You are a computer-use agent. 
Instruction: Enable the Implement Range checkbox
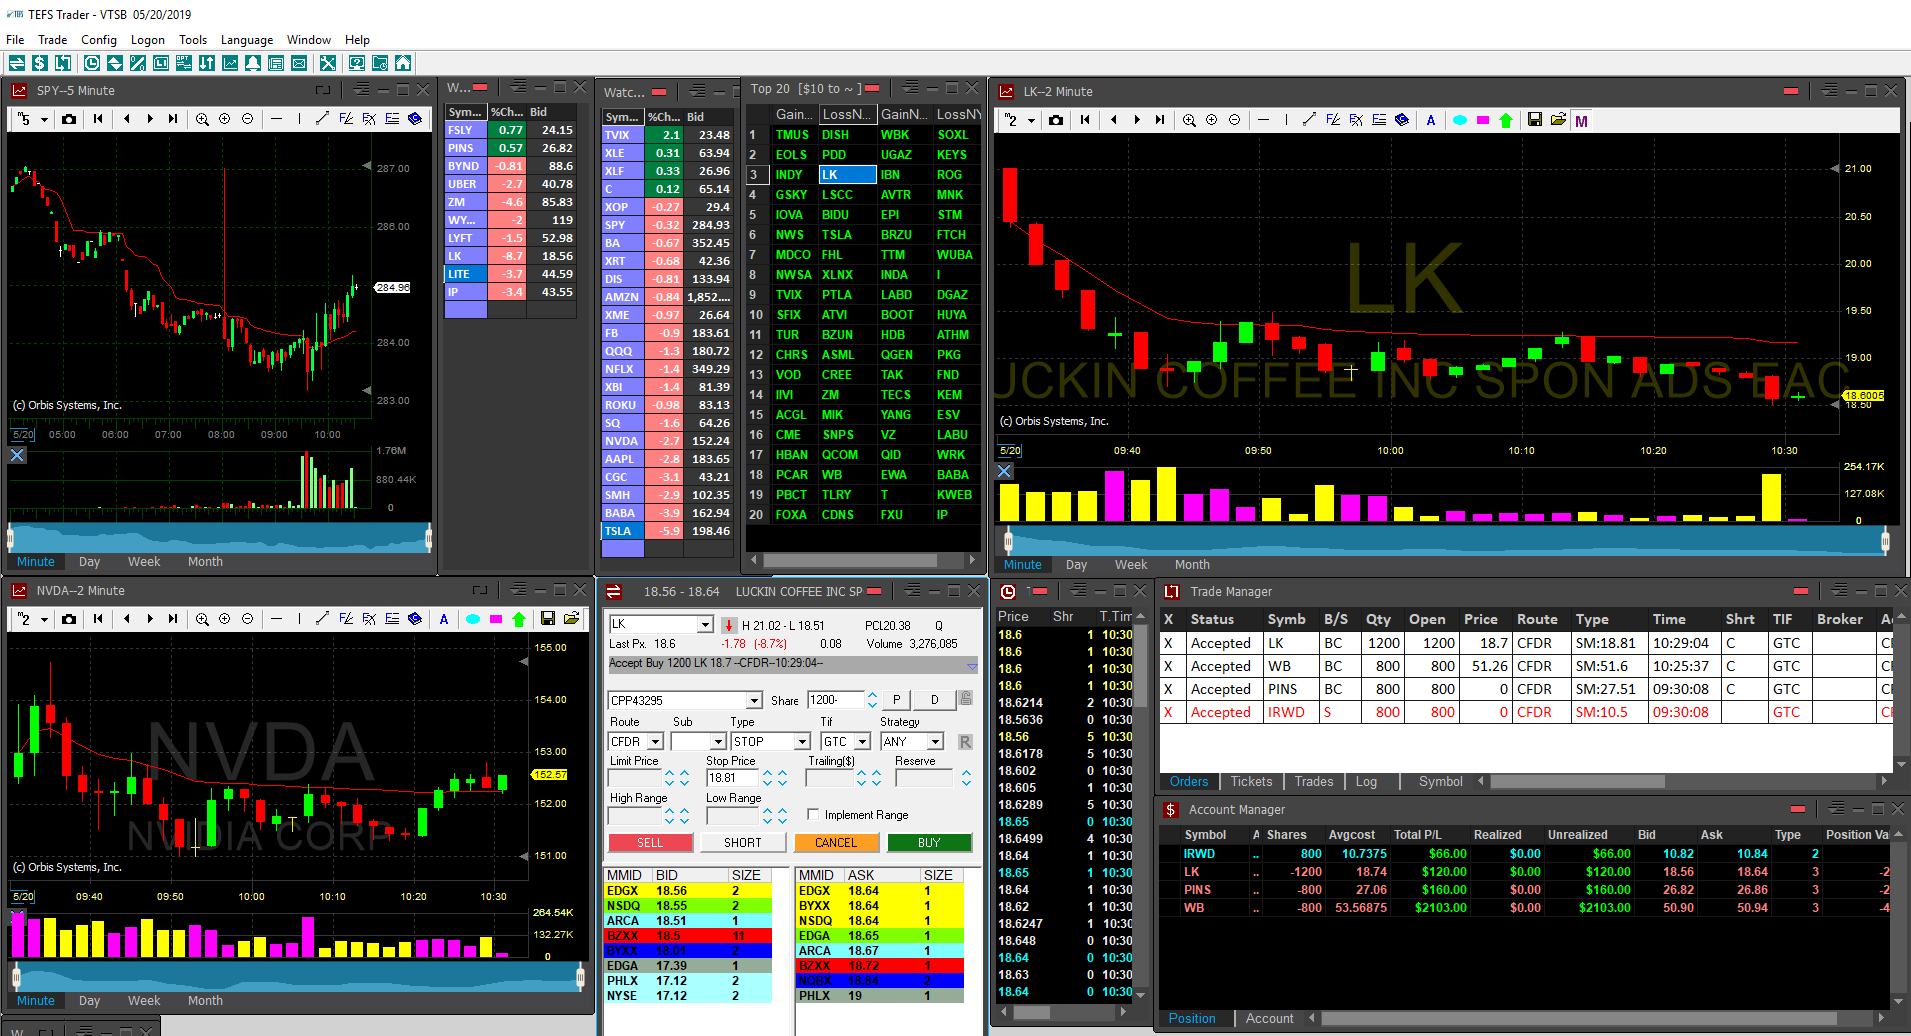[813, 815]
